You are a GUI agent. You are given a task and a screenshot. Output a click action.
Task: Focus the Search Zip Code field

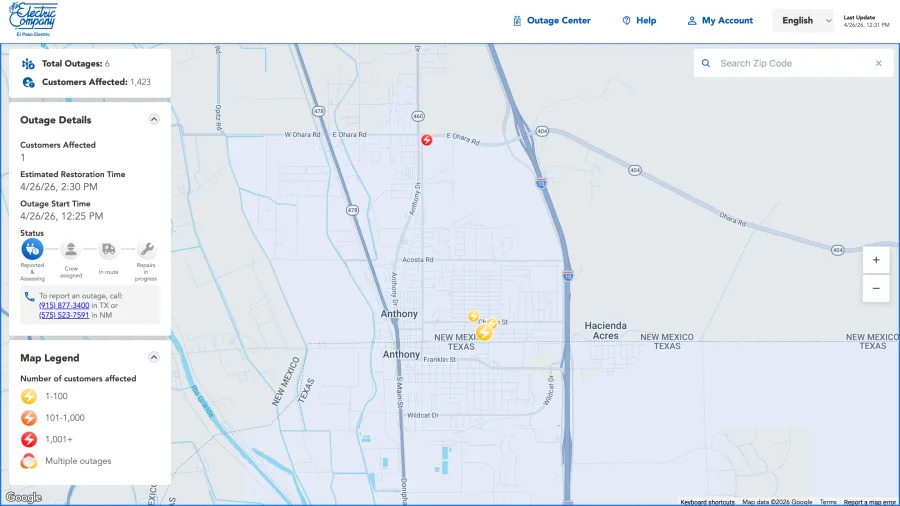click(x=792, y=63)
